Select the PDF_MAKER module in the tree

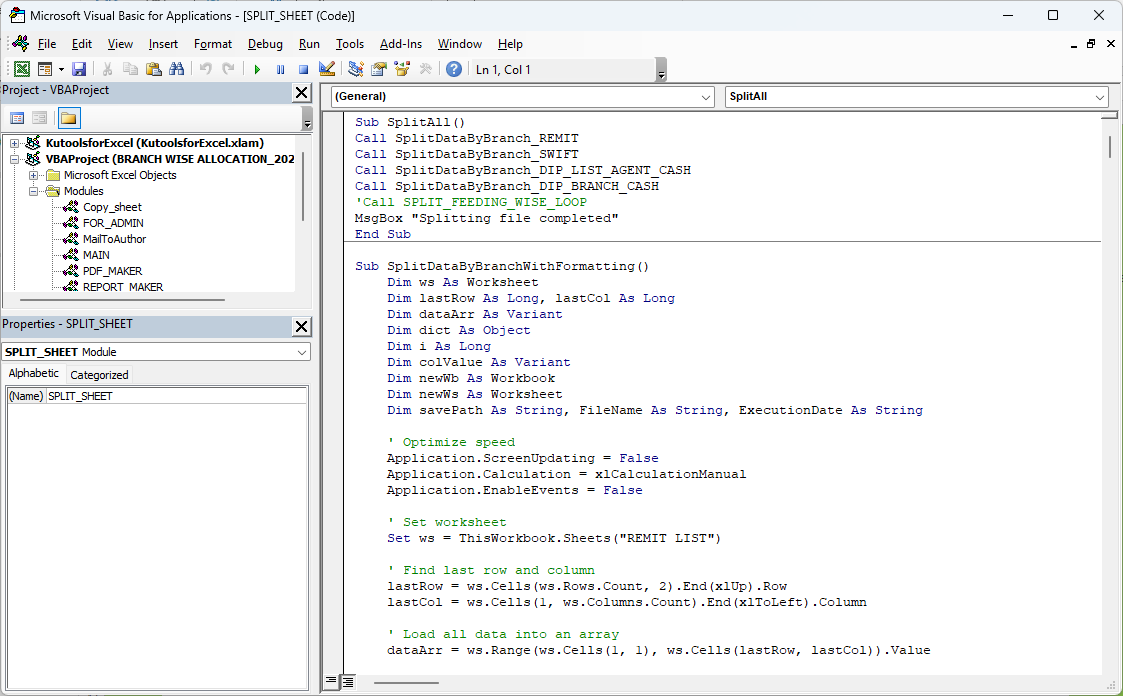tap(112, 271)
